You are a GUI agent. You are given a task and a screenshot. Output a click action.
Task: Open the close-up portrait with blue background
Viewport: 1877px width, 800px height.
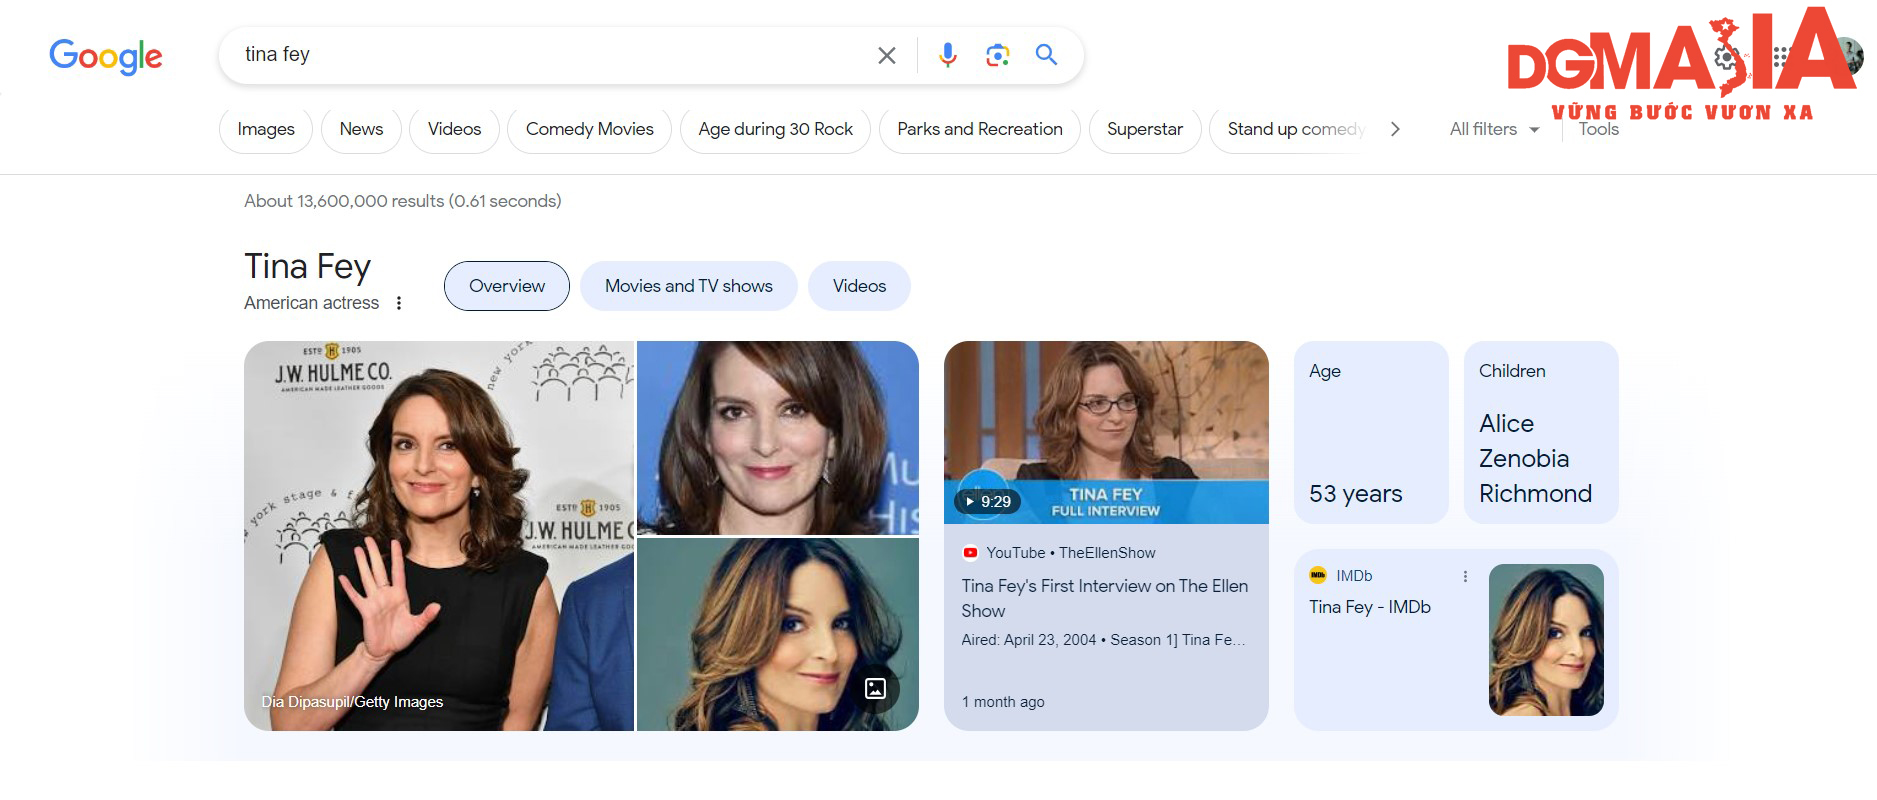pos(778,438)
